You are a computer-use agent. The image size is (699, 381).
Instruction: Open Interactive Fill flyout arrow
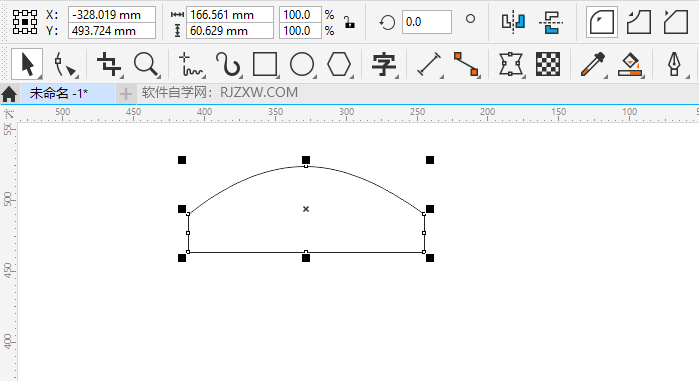[x=642, y=77]
